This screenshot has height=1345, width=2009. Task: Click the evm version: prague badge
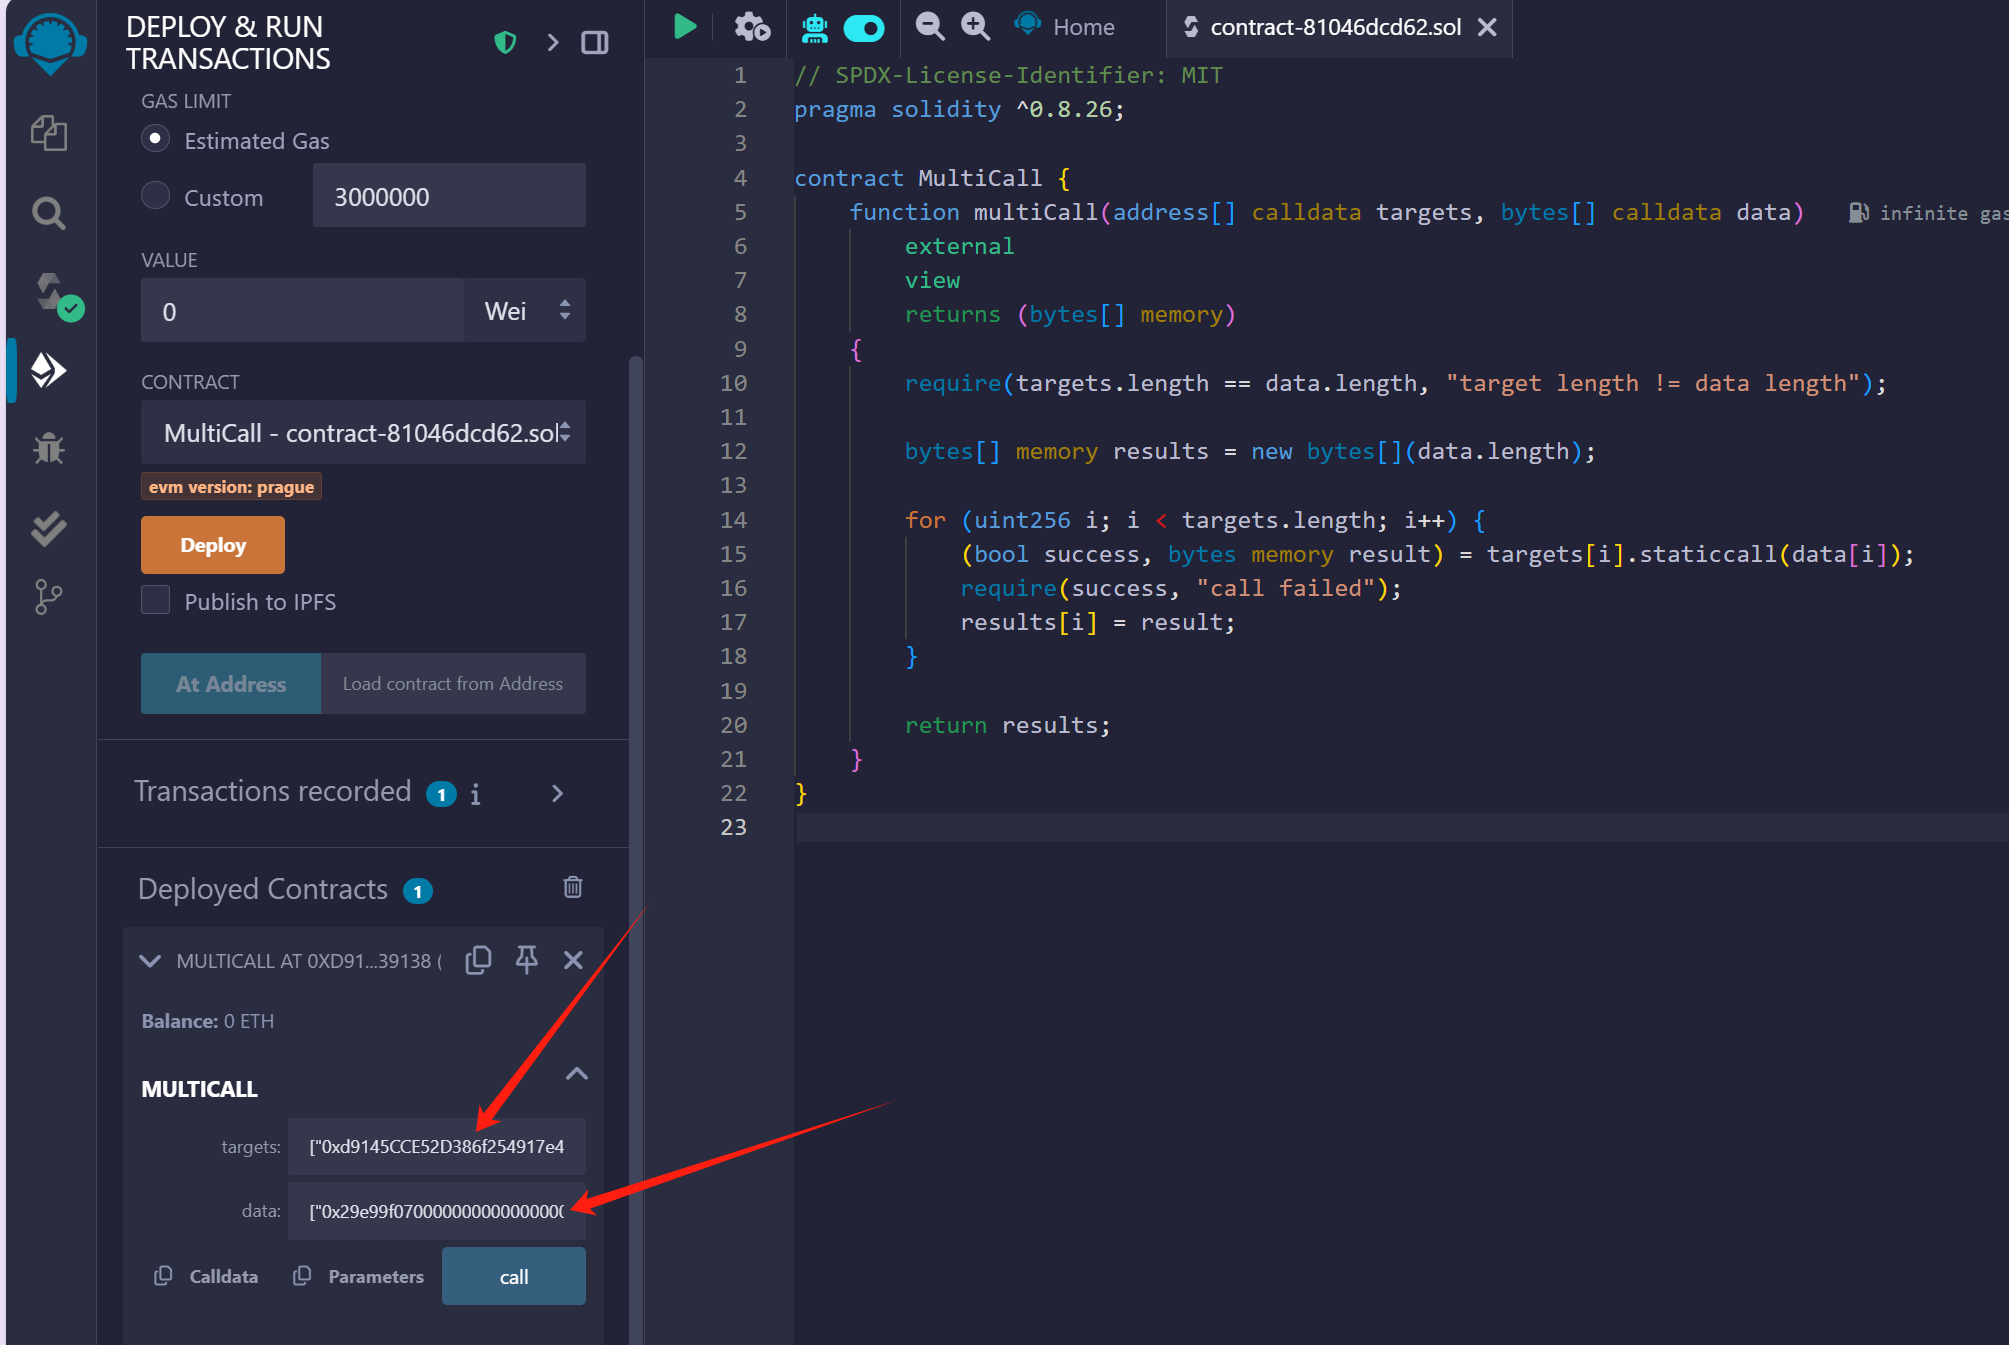[x=231, y=487]
